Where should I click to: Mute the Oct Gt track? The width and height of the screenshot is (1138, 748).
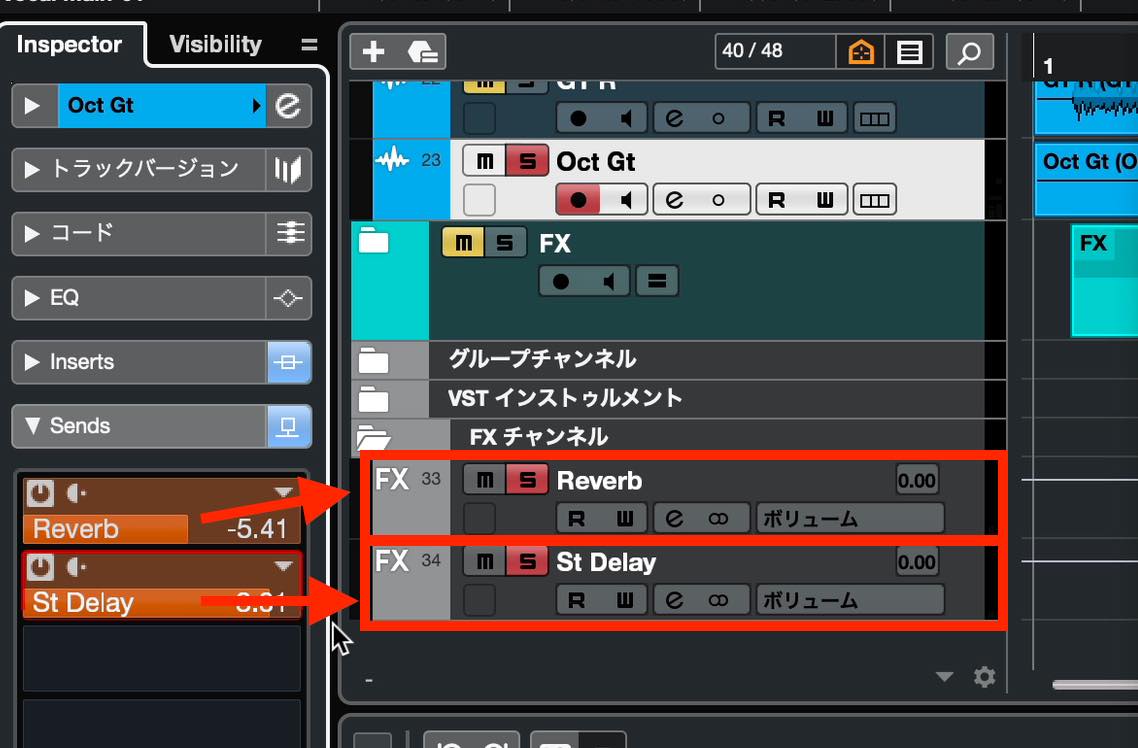click(x=485, y=161)
